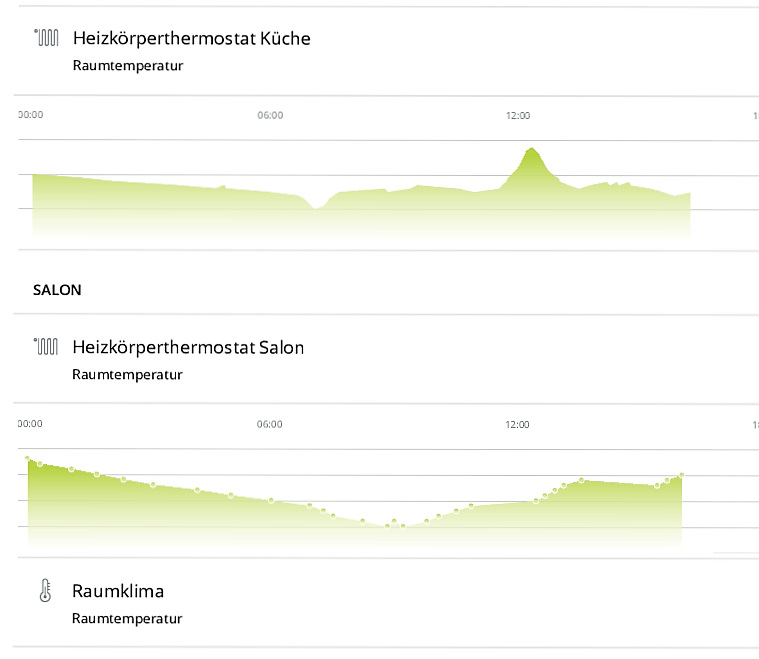This screenshot has width=759, height=659.
Task: Click the noon temperature peak in Küche chart
Action: pyautogui.click(x=532, y=149)
